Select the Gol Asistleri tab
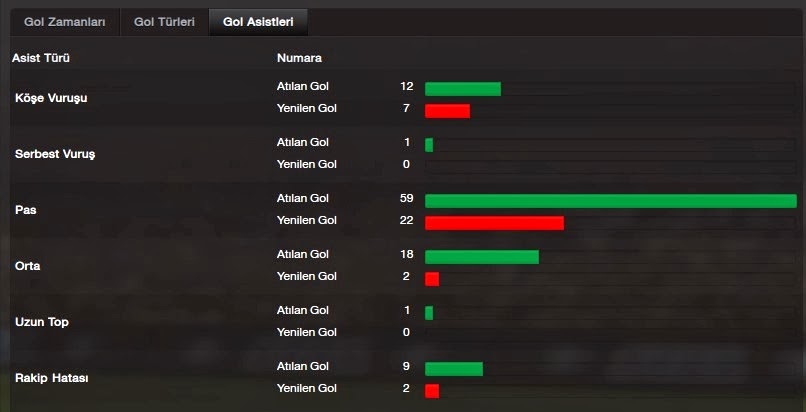The height and width of the screenshot is (412, 806). [258, 23]
